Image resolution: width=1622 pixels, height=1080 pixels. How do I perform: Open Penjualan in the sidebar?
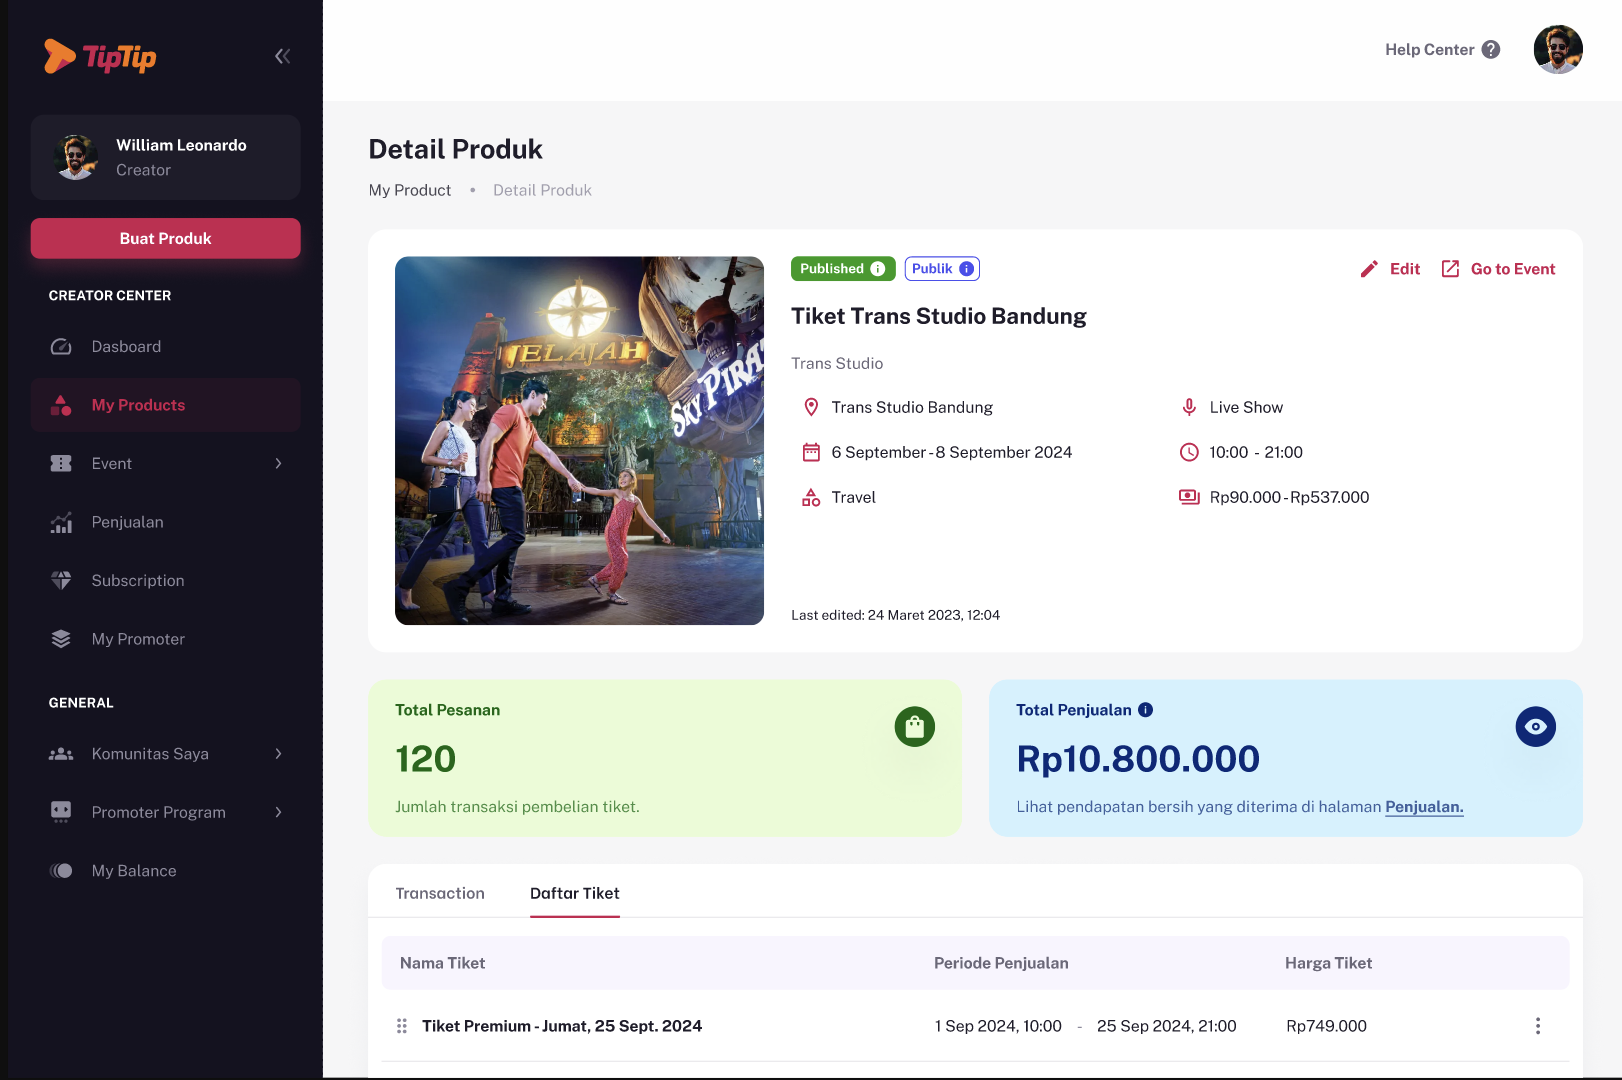[166, 522]
